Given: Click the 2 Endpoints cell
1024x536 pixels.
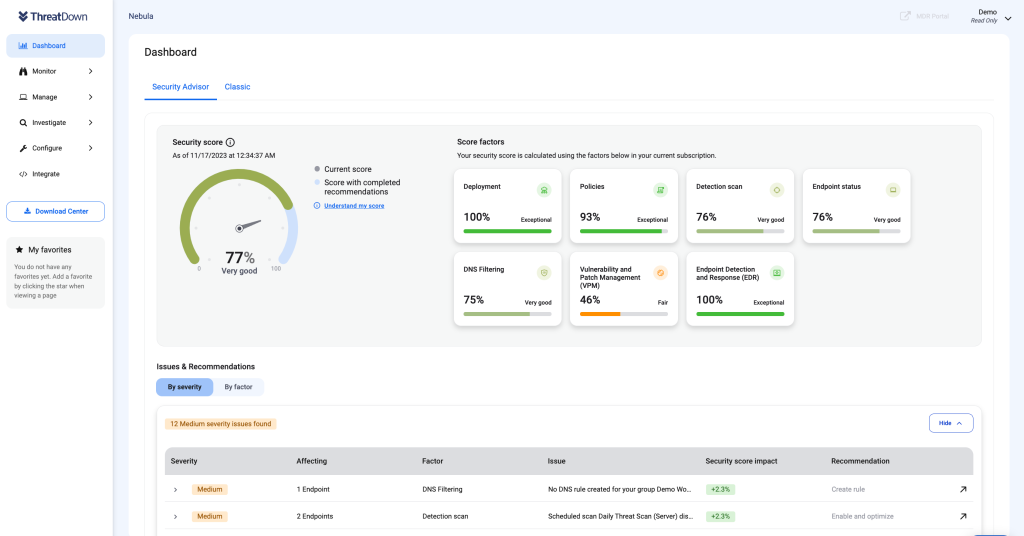Looking at the screenshot, I should click(315, 516).
